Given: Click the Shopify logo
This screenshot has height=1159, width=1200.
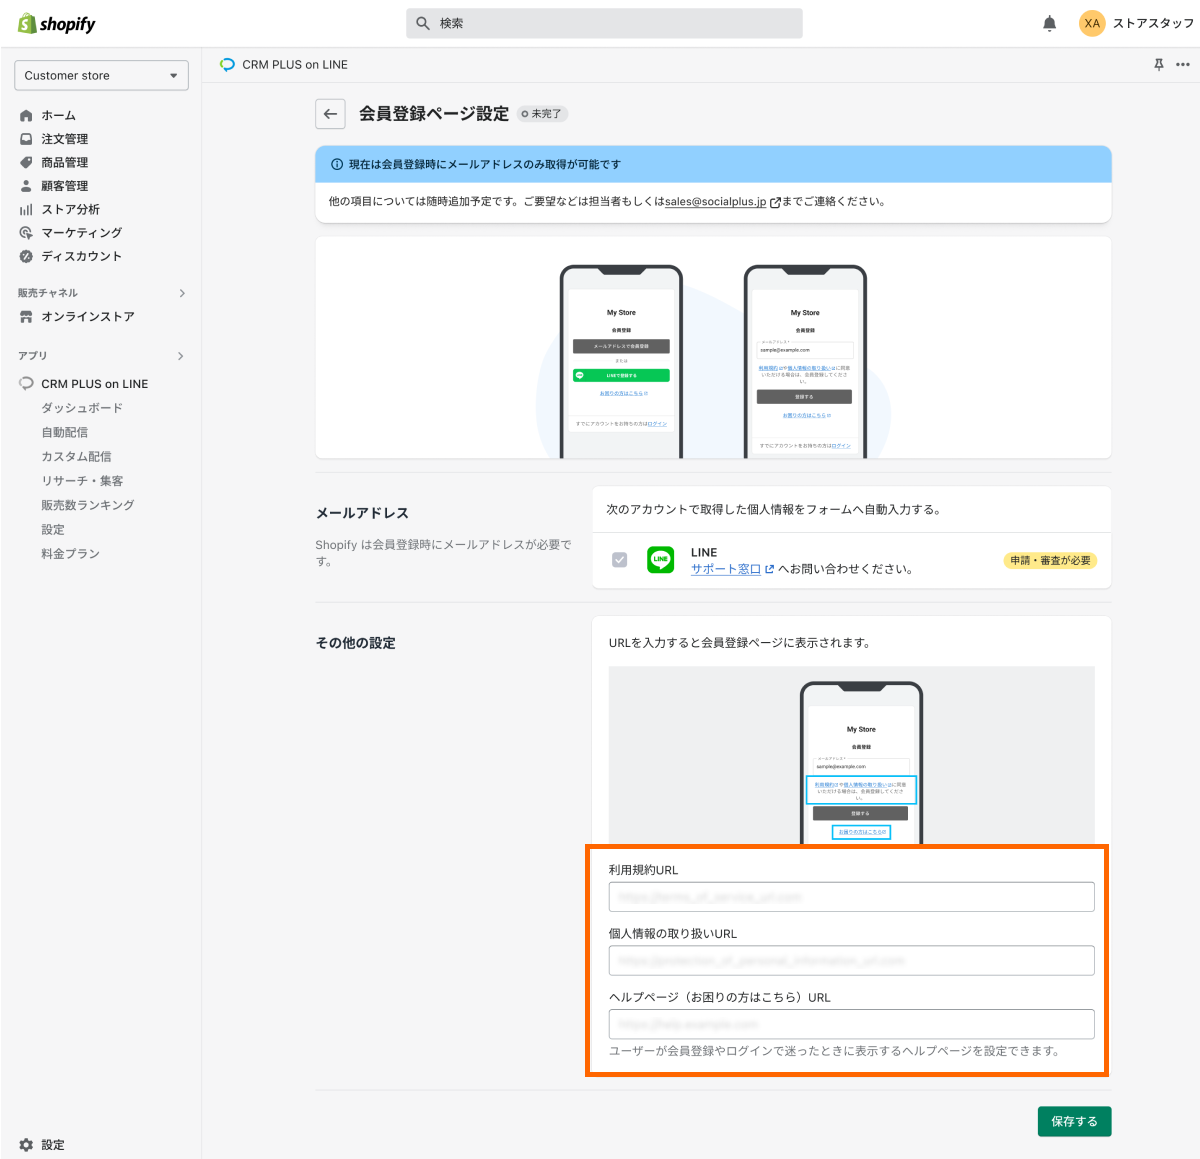Looking at the screenshot, I should [x=57, y=23].
